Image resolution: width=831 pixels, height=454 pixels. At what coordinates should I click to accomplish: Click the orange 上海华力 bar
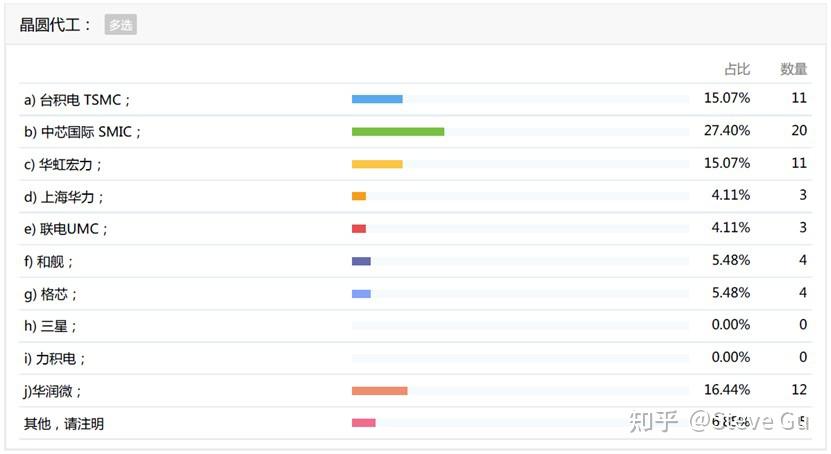point(359,196)
